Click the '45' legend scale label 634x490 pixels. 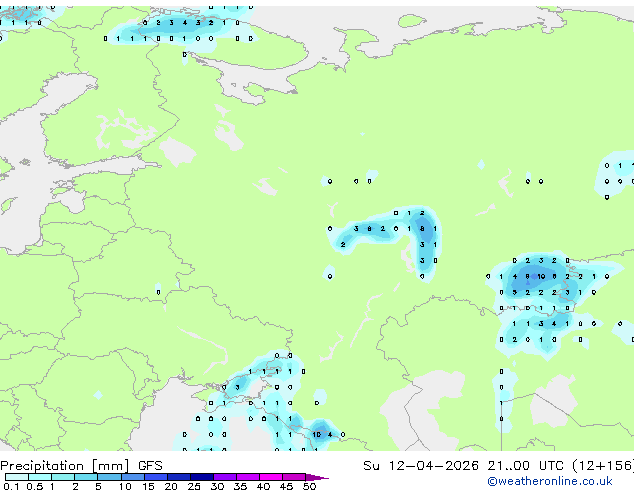(286, 486)
